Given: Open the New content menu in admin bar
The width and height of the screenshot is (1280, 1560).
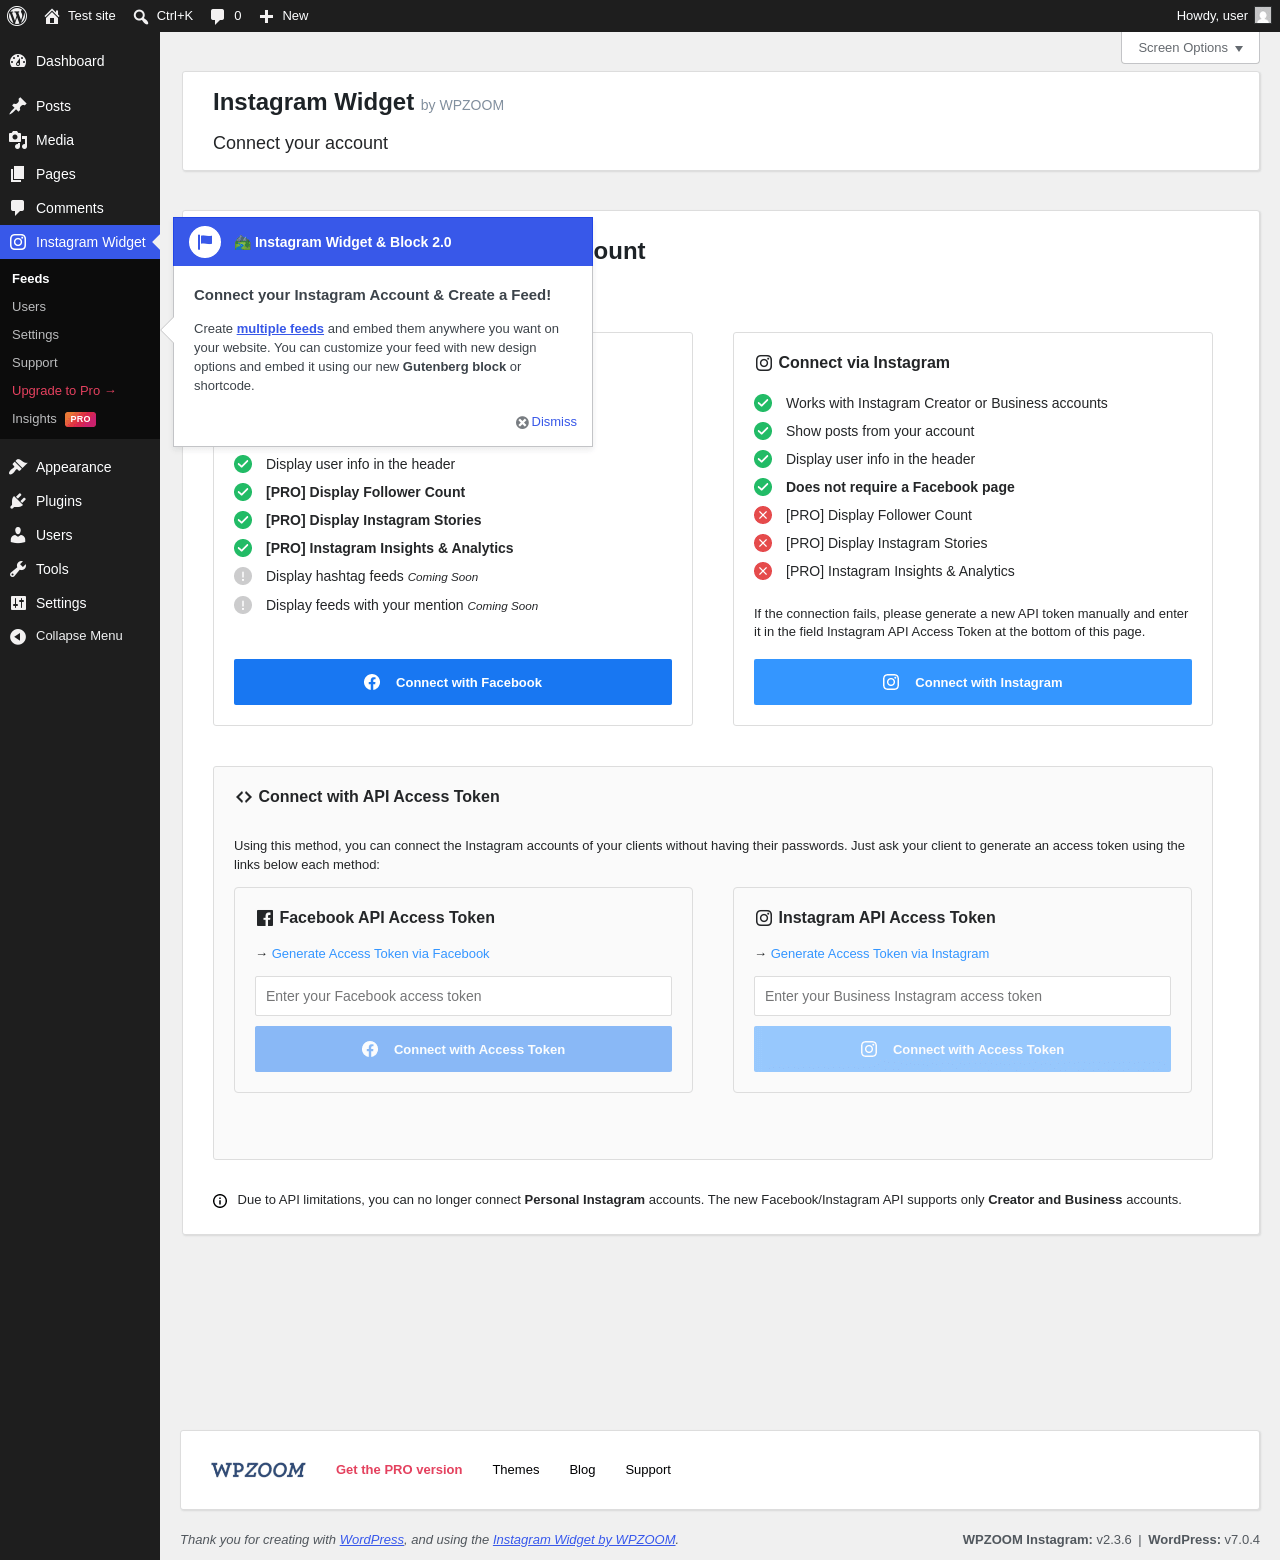Looking at the screenshot, I should click(284, 16).
